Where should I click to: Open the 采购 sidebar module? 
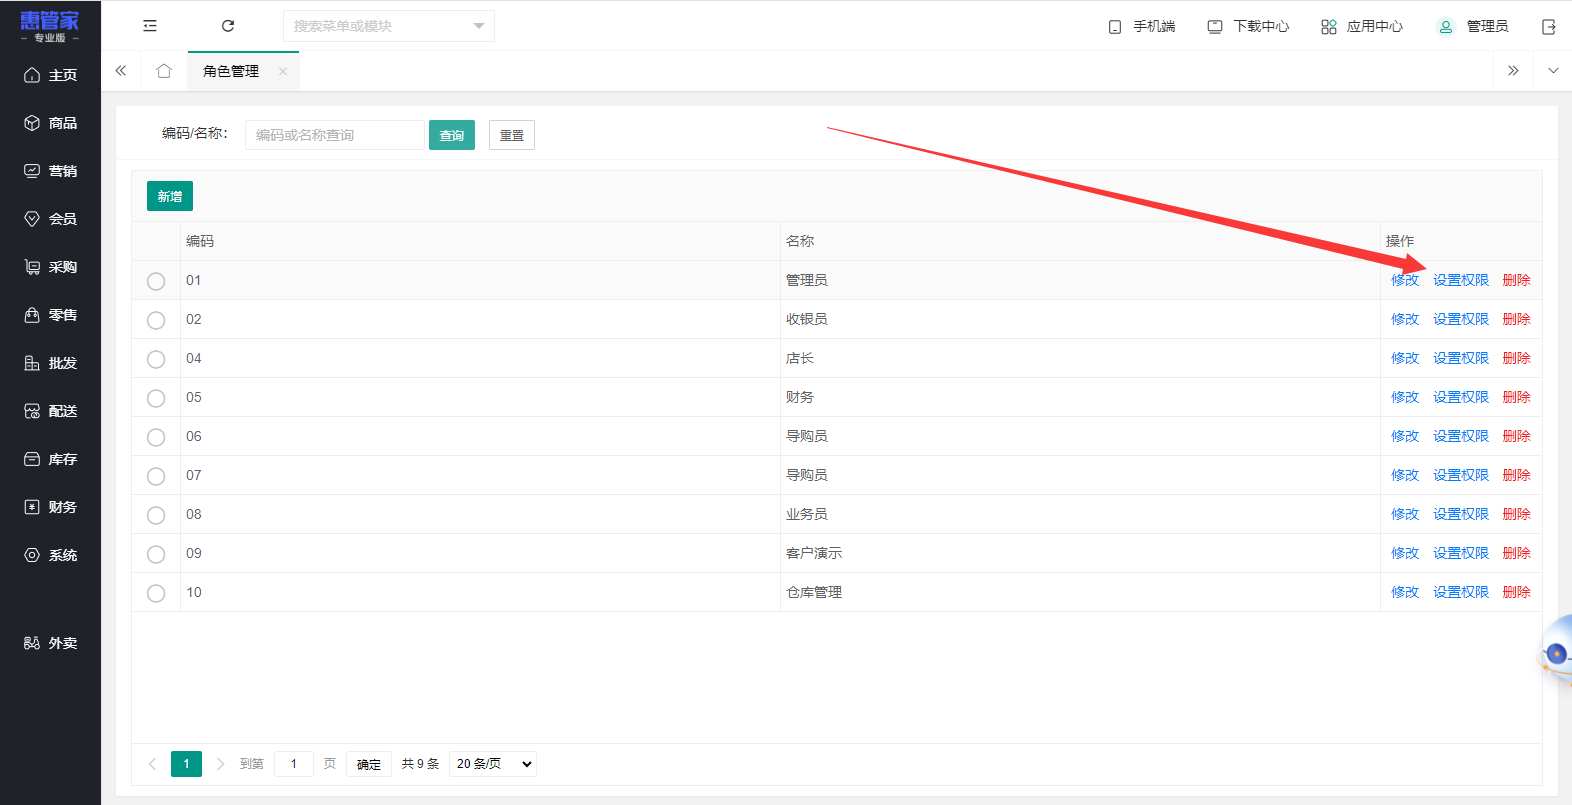pyautogui.click(x=50, y=267)
